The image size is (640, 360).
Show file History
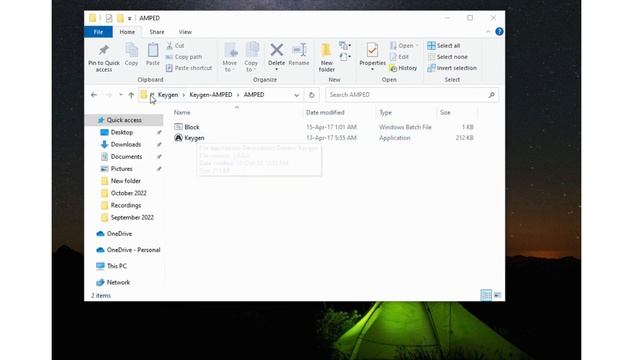tap(403, 68)
